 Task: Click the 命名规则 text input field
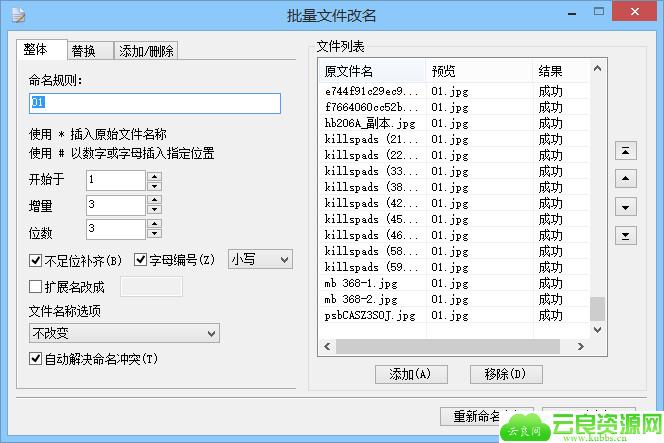click(155, 103)
